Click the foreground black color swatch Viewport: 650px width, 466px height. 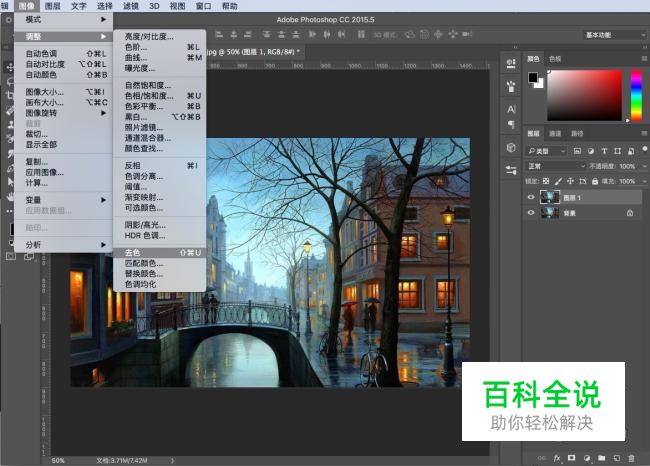click(x=533, y=77)
